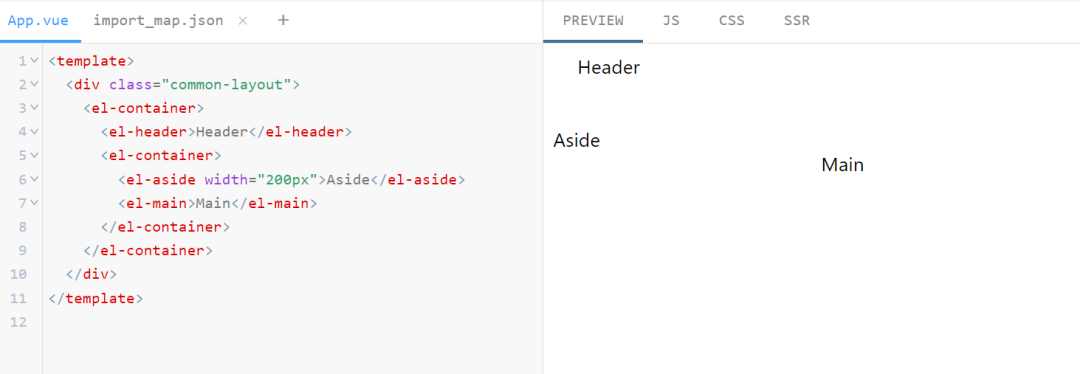Click Main text in preview pane
1080x374 pixels.
(x=842, y=165)
